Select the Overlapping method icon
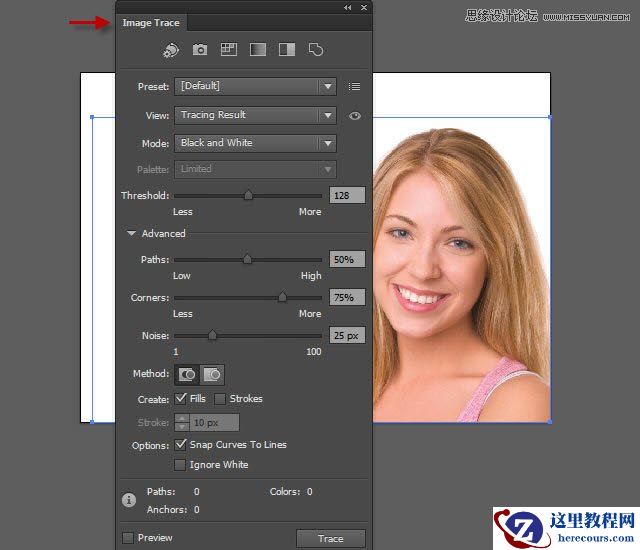Image resolution: width=640 pixels, height=550 pixels. [x=212, y=375]
